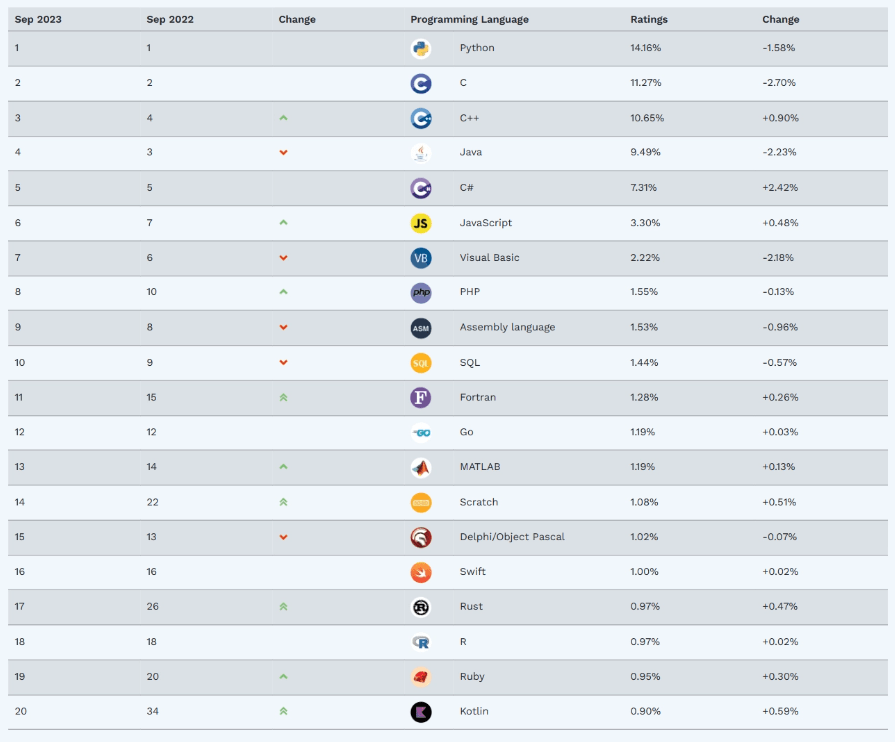The height and width of the screenshot is (742, 895).
Task: Click the double up arrow for Scratch
Action: (283, 502)
